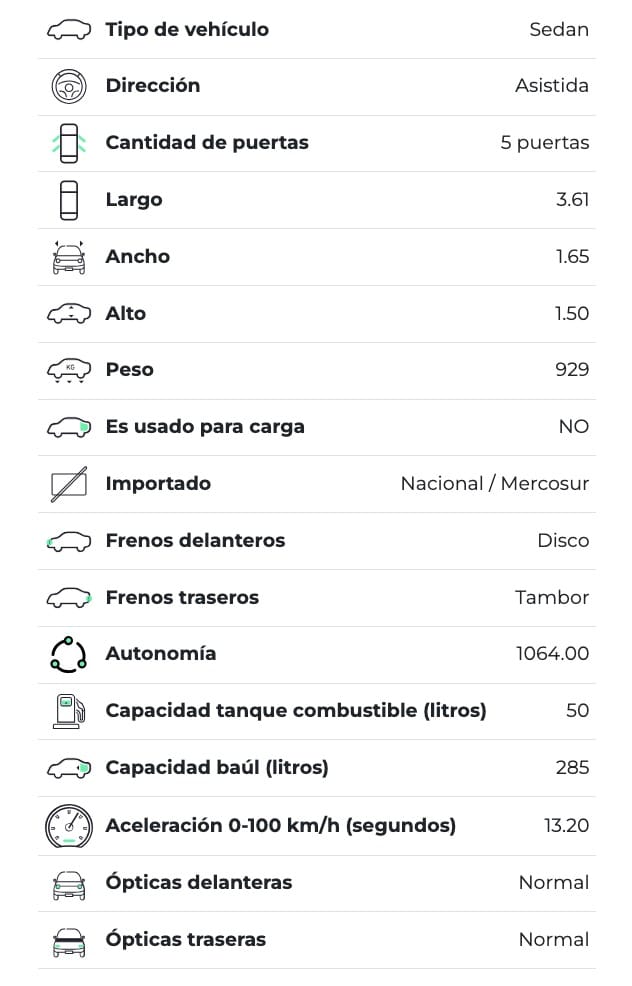The height and width of the screenshot is (986, 632).
Task: Click the Alto car height icon
Action: 68,314
